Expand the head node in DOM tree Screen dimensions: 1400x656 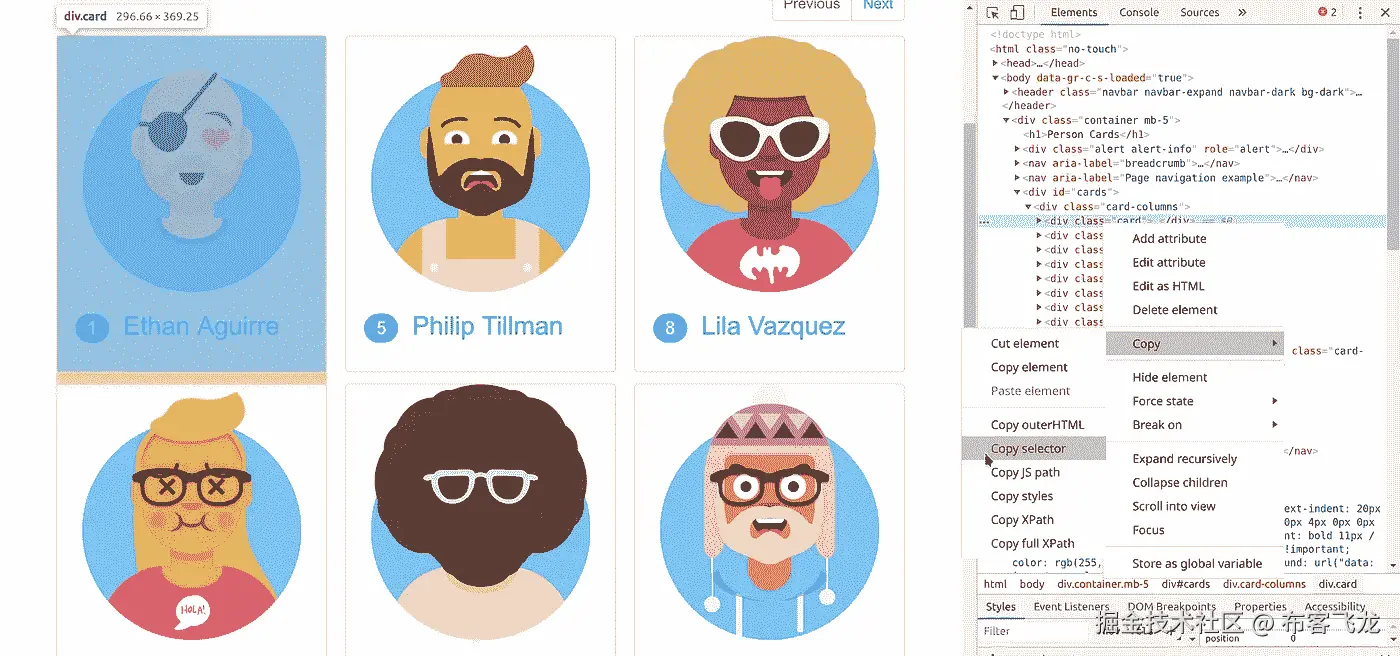pos(995,63)
